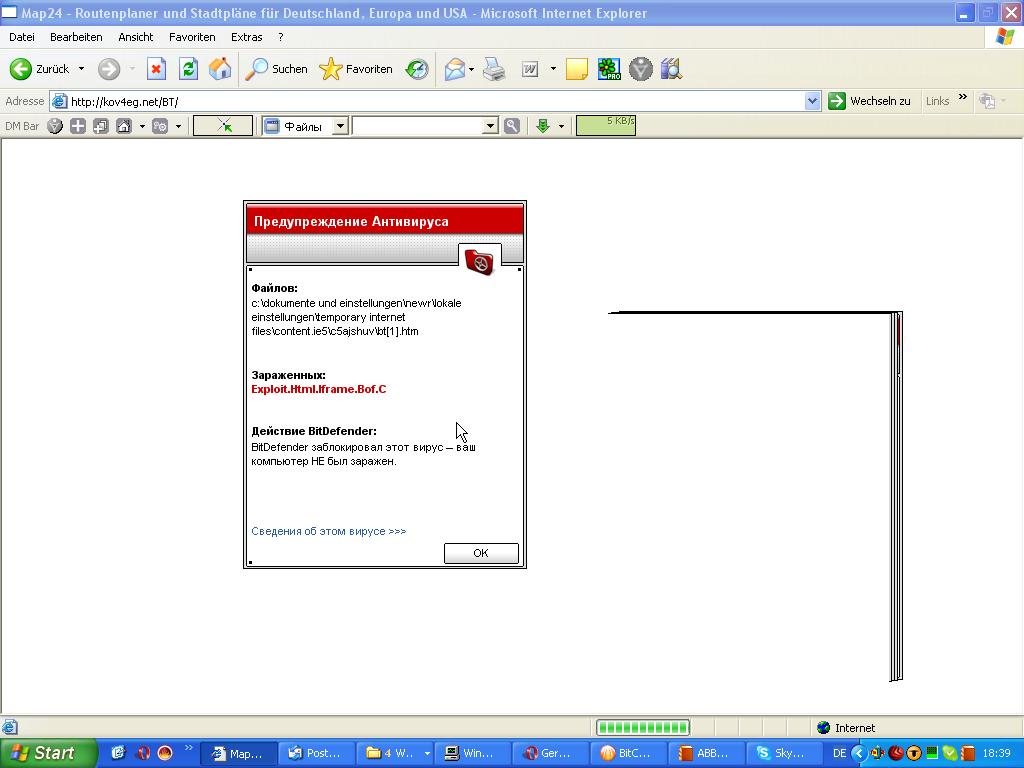Viewport: 1024px width, 768px height.
Task: Click Internet zone status indicator
Action: (846, 728)
